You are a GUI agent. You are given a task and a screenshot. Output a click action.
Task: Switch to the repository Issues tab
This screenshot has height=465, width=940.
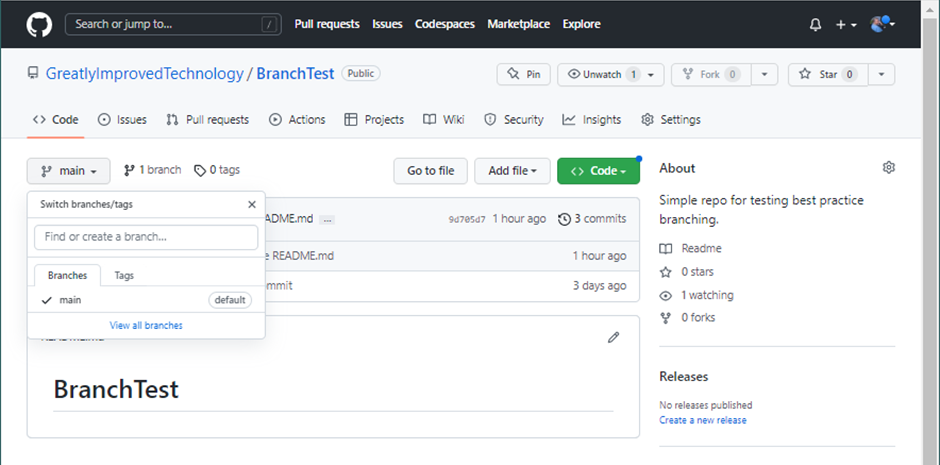pos(122,119)
